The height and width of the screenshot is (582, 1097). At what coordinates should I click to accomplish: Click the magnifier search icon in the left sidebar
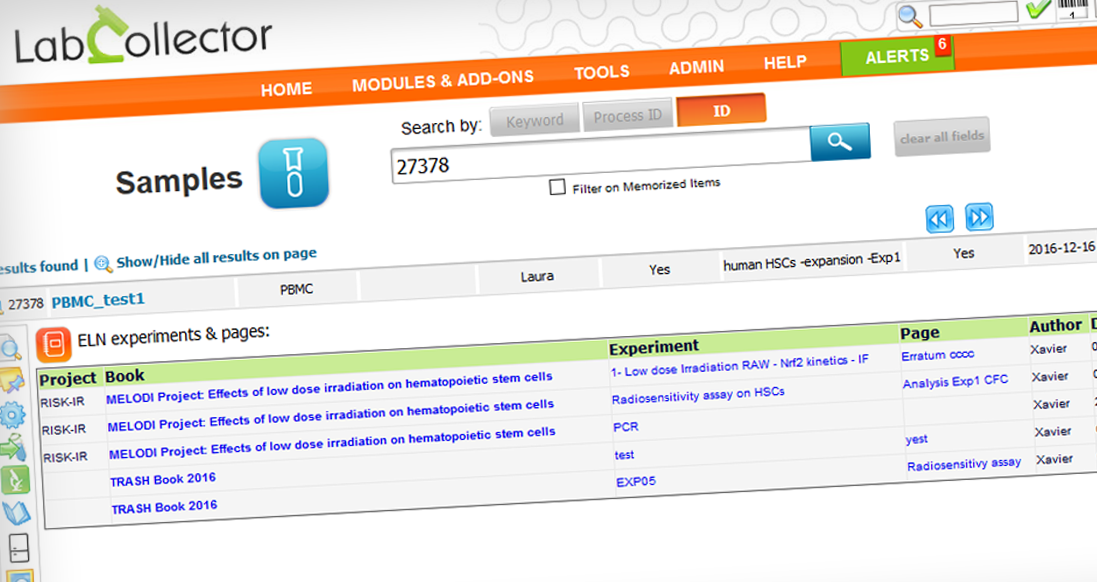[10, 348]
